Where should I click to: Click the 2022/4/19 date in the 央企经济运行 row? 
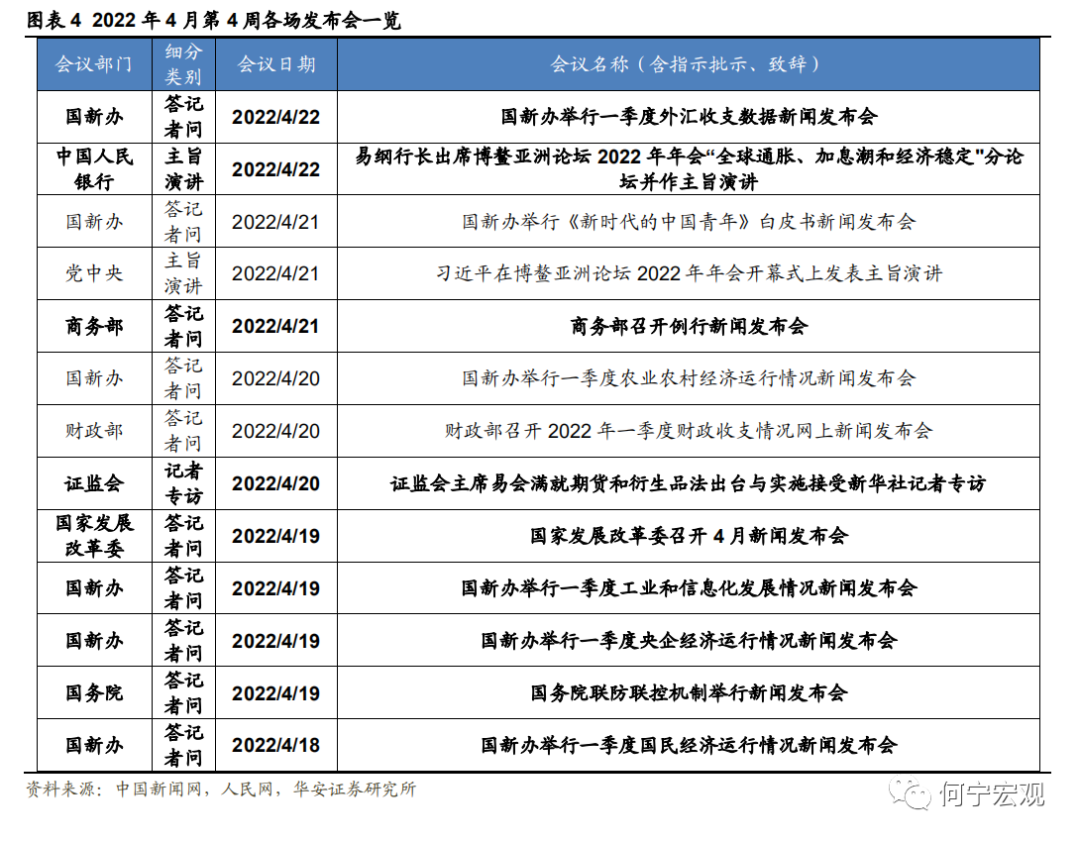276,640
